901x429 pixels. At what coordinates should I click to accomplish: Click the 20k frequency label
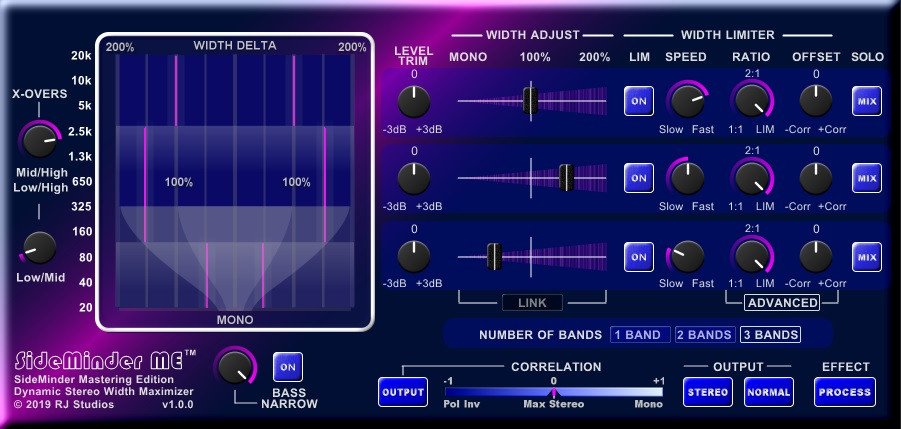(x=82, y=56)
